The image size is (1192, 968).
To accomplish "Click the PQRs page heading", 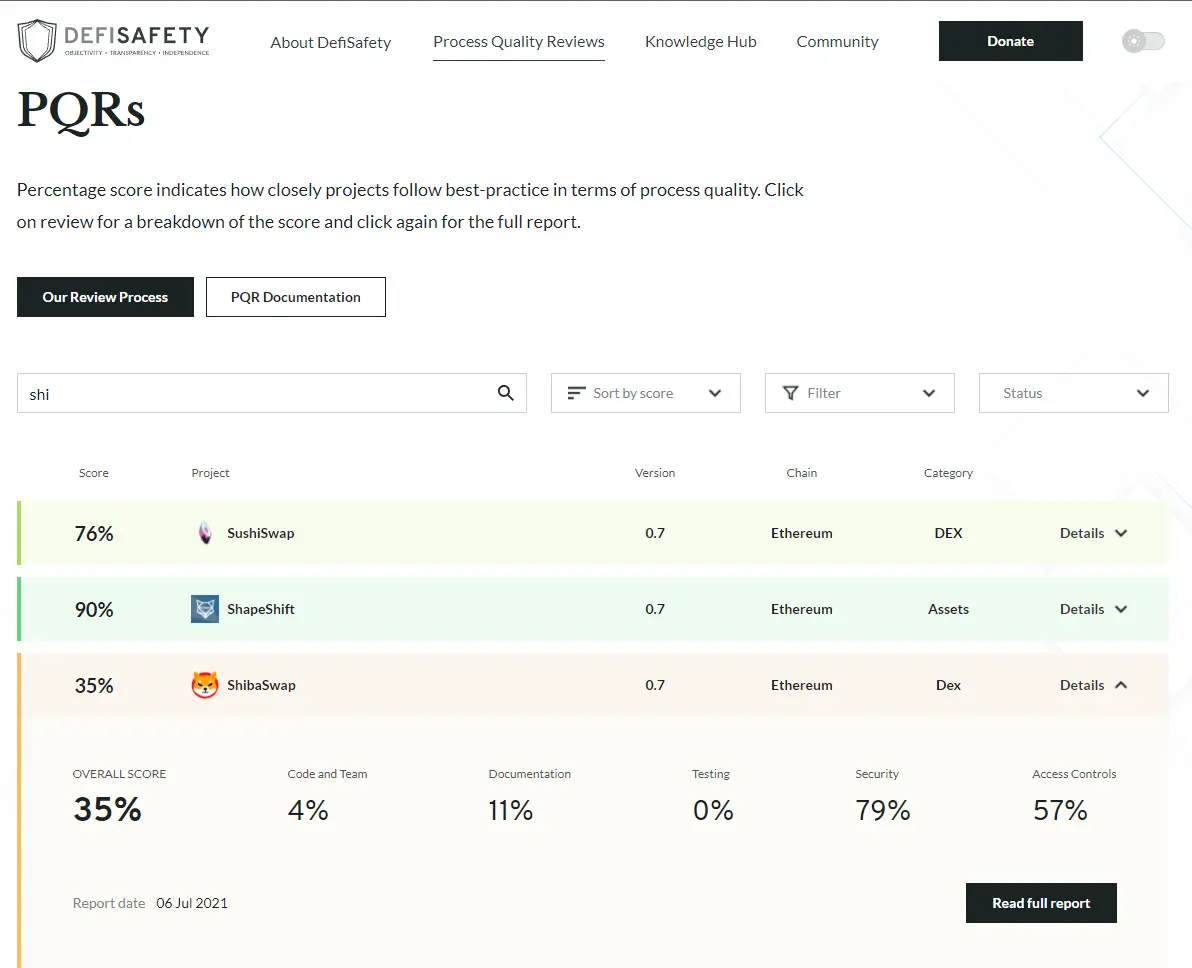I will coord(81,112).
